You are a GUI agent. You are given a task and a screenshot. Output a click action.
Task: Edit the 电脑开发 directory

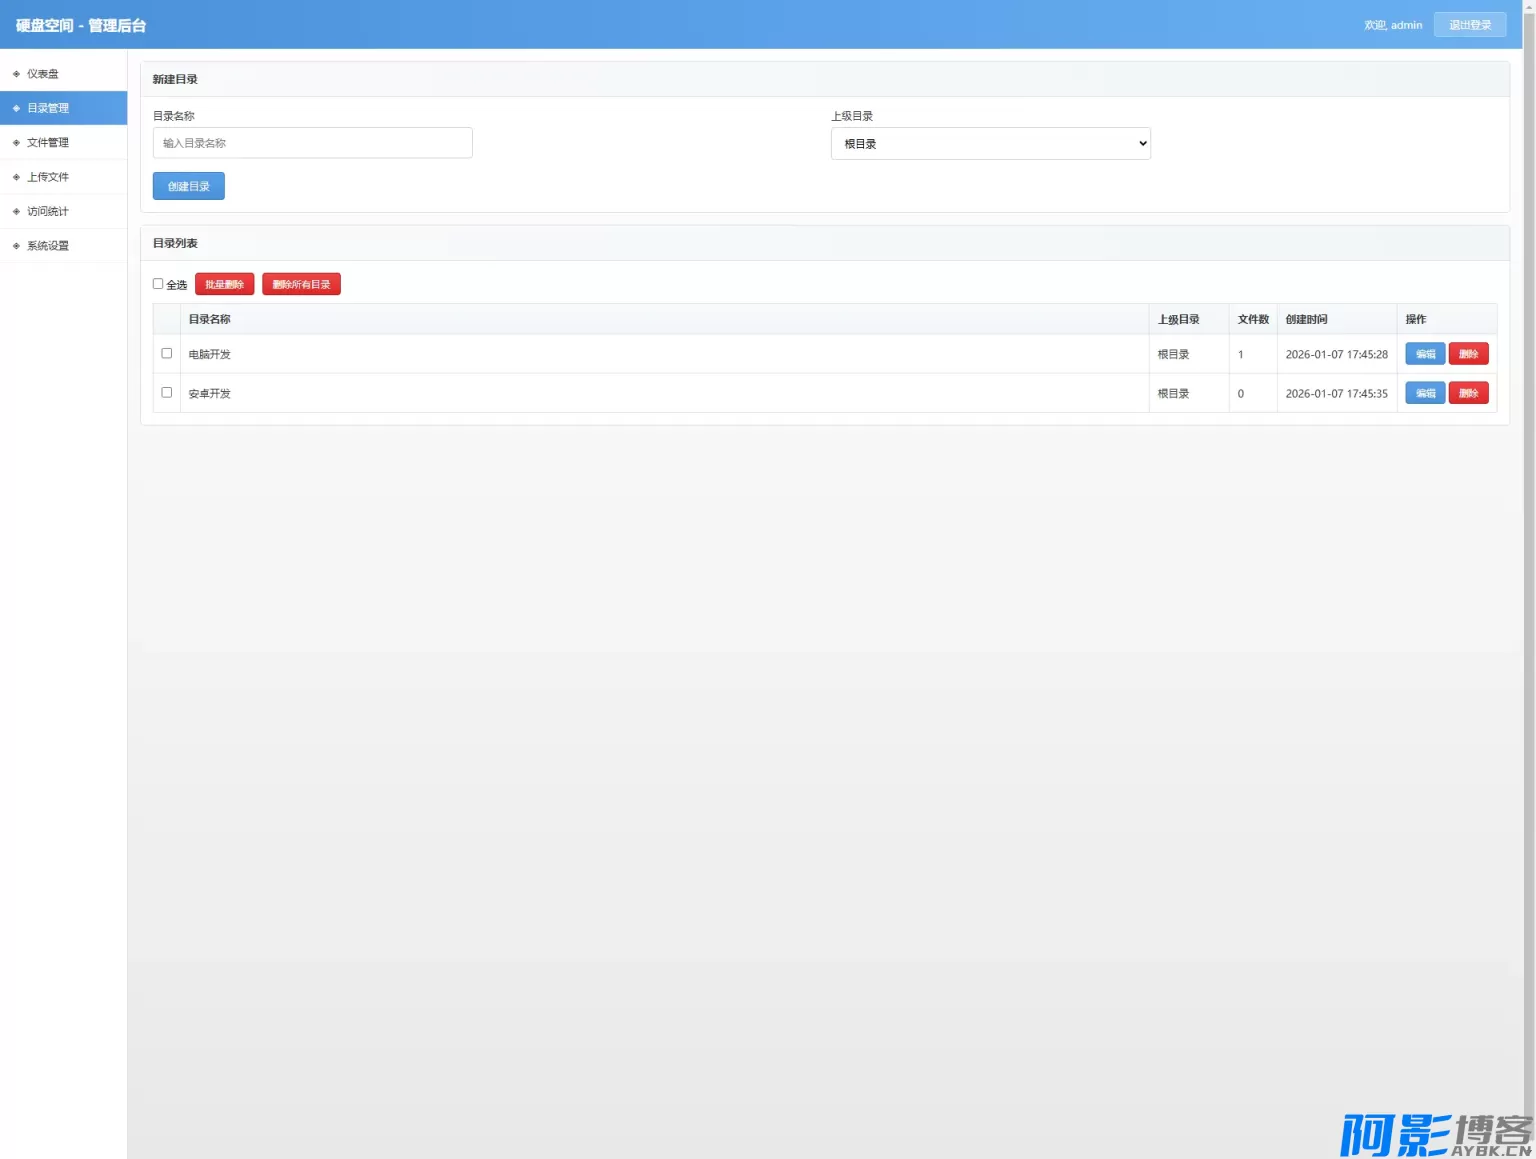click(1424, 354)
